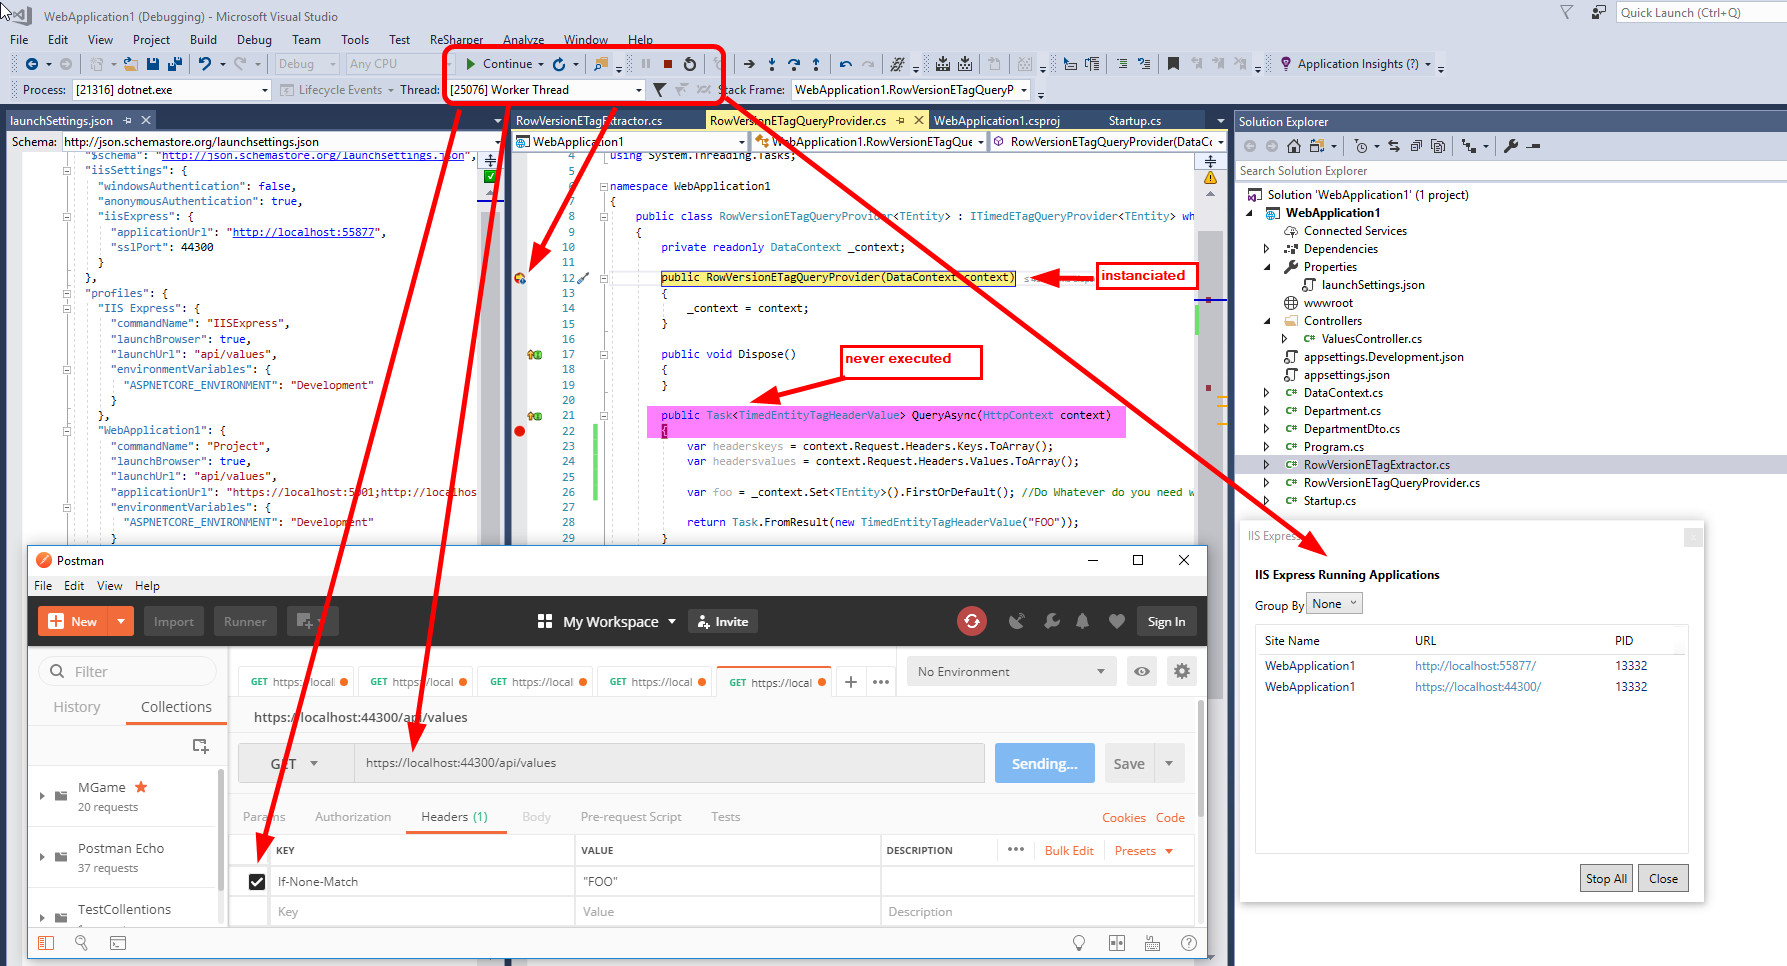The image size is (1787, 966).
Task: Select the Step Into debug icon
Action: (771, 63)
